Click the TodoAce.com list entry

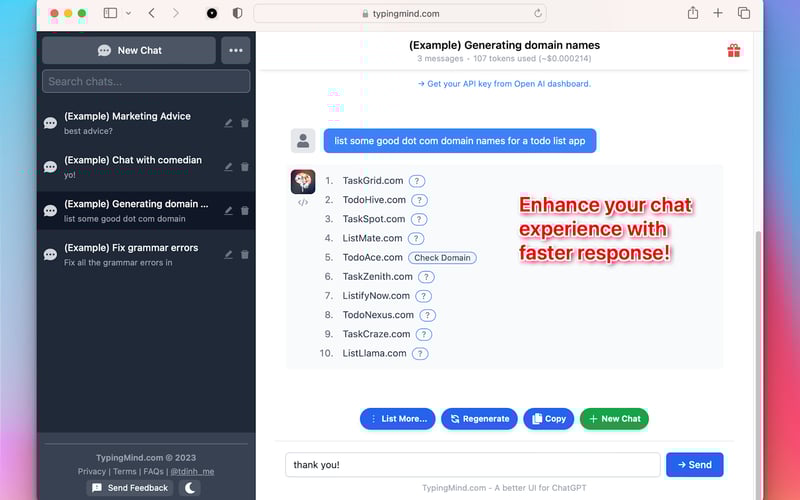(372, 258)
